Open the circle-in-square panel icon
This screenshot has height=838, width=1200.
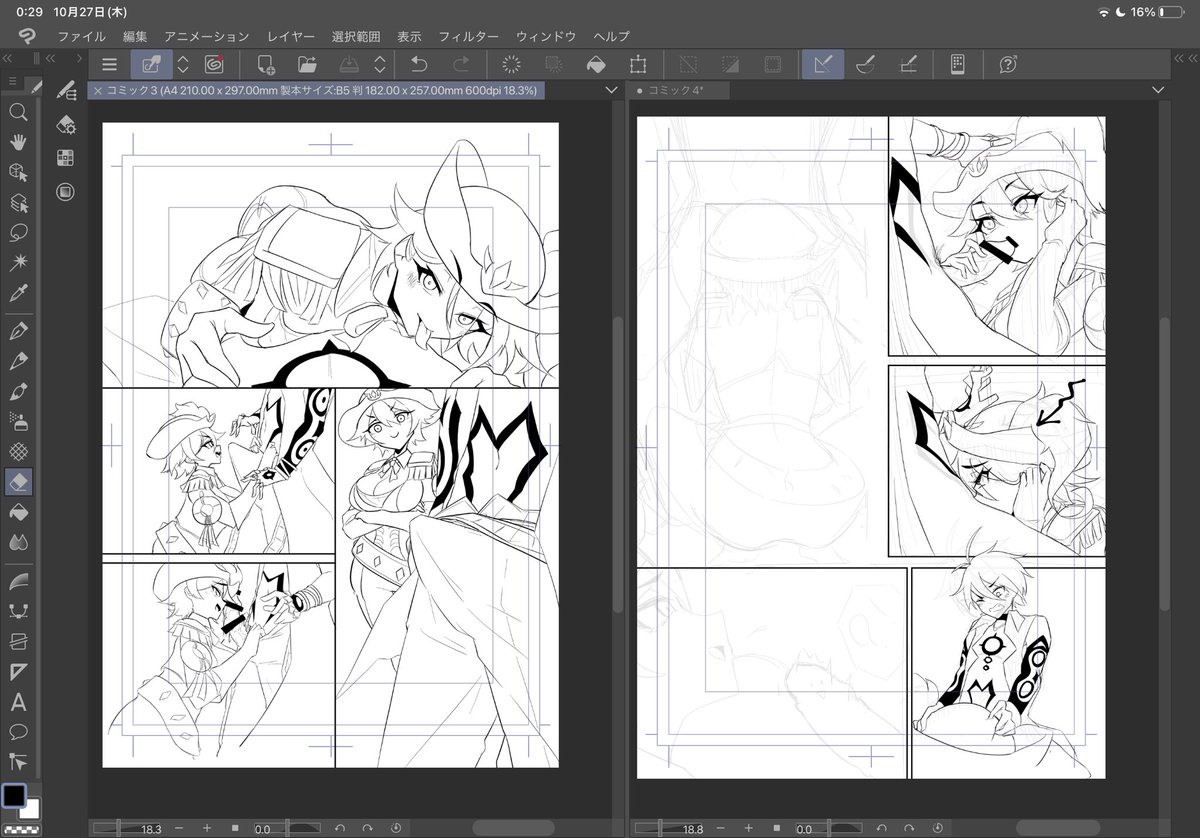click(66, 190)
